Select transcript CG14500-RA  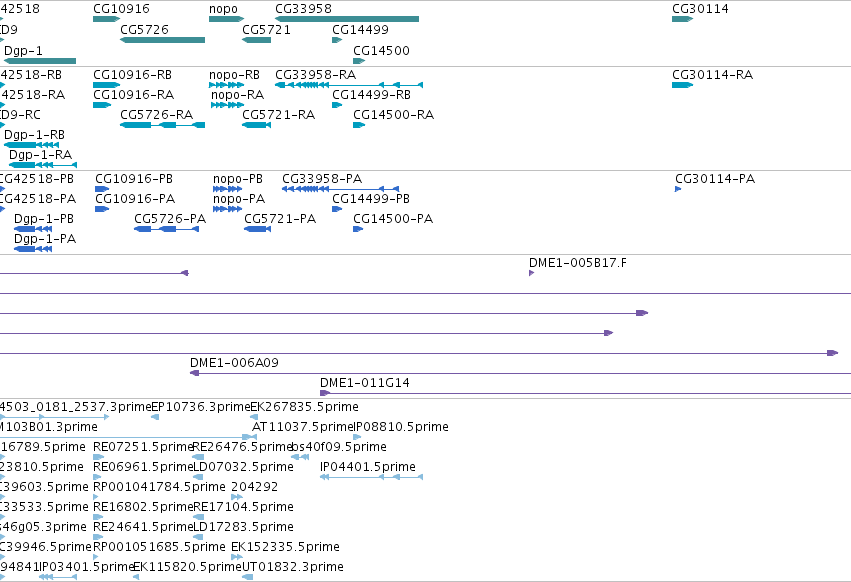tap(359, 125)
